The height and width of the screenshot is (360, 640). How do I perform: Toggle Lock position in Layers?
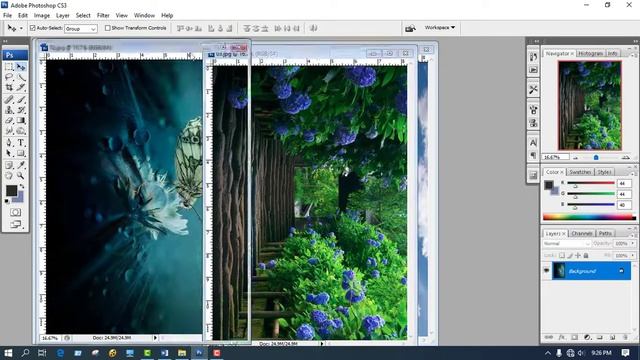(x=578, y=256)
